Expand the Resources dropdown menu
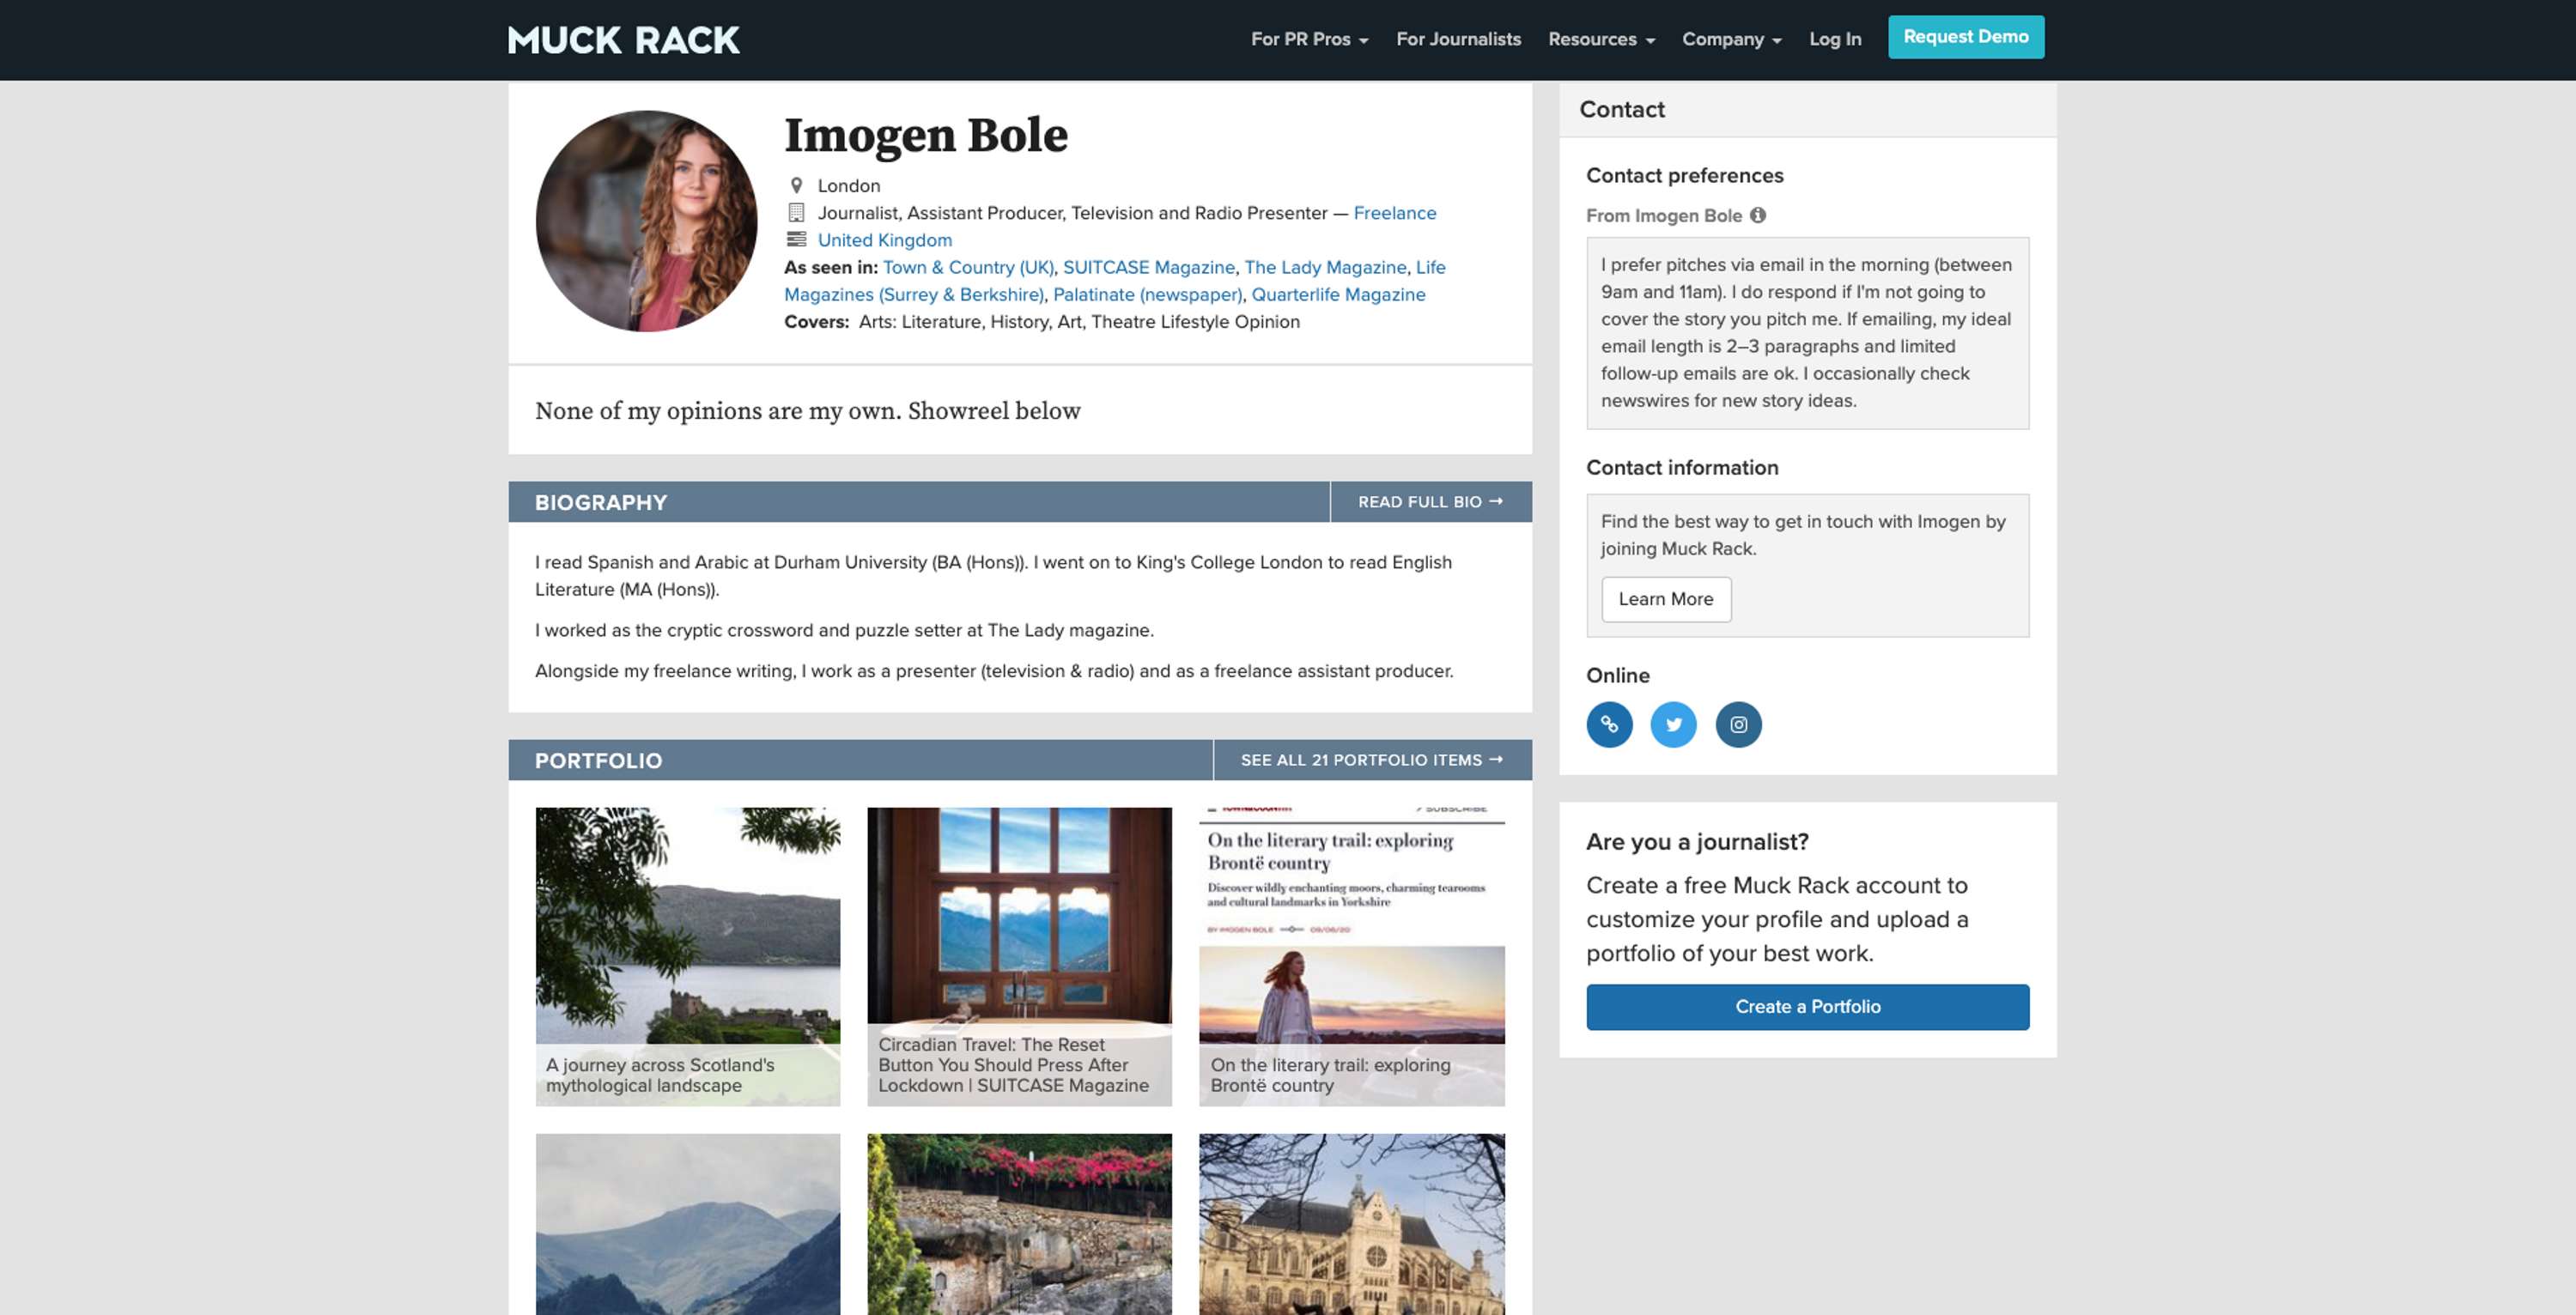The height and width of the screenshot is (1315, 2576). tap(1601, 39)
